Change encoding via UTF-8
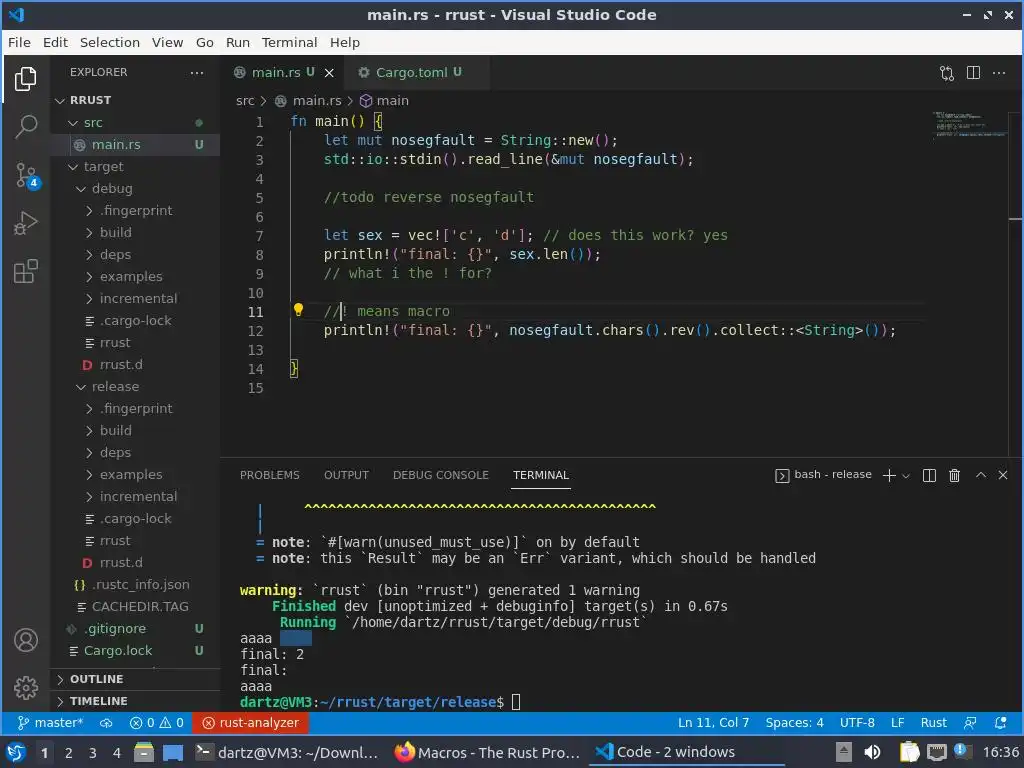1024x768 pixels. click(857, 722)
